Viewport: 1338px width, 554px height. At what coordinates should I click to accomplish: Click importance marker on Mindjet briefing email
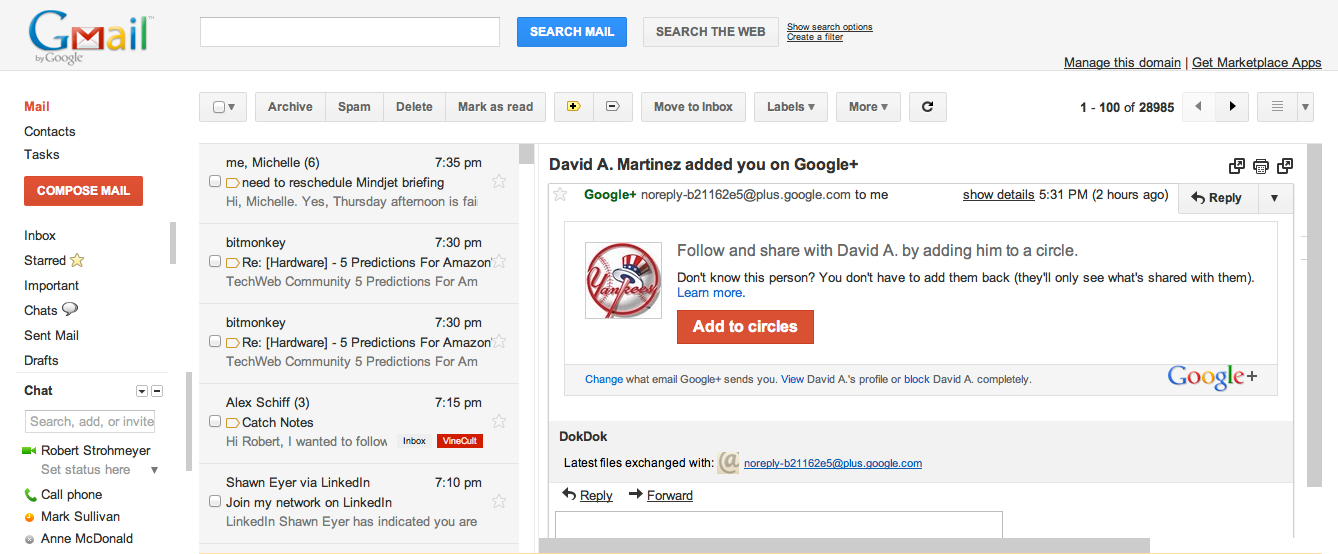(232, 183)
